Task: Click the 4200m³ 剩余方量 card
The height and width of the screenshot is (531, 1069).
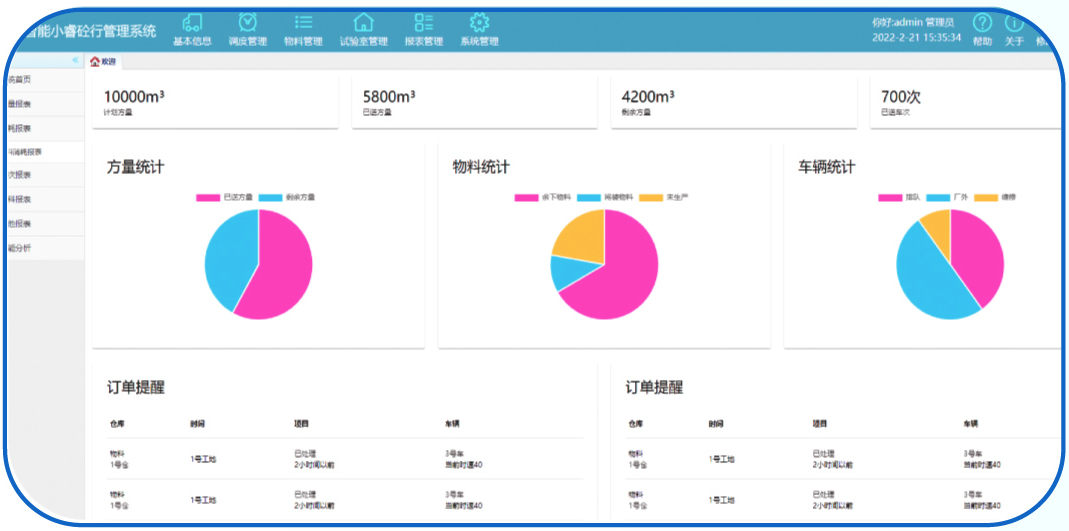Action: coord(733,102)
